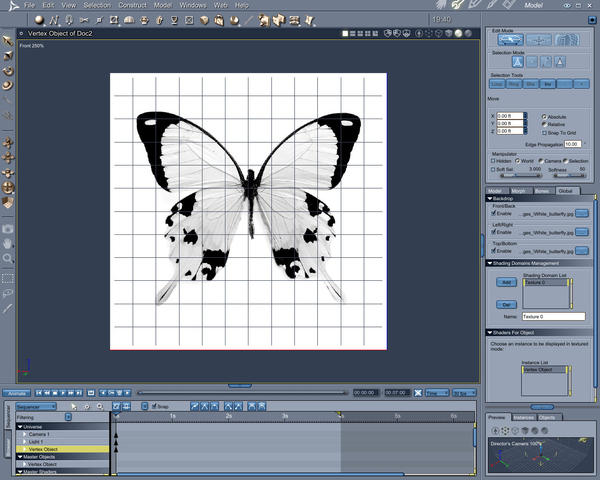Select the Camera manipulator radio button
Image resolution: width=600 pixels, height=480 pixels.
tap(541, 161)
